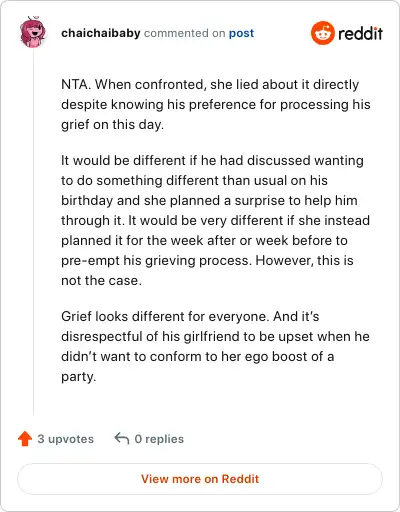Viewport: 400px width, 512px height.
Task: Click the phrase "grief on this day."
Action: 112,124
